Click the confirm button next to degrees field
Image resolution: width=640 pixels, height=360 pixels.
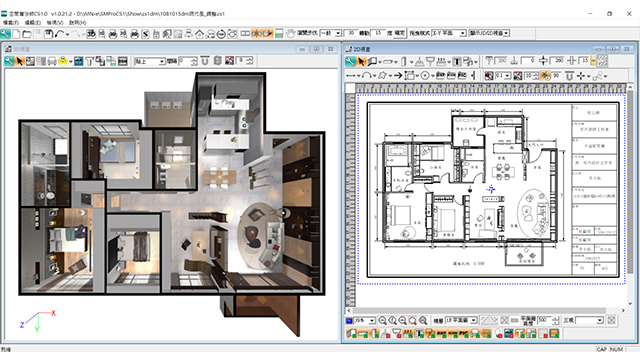click(x=400, y=33)
